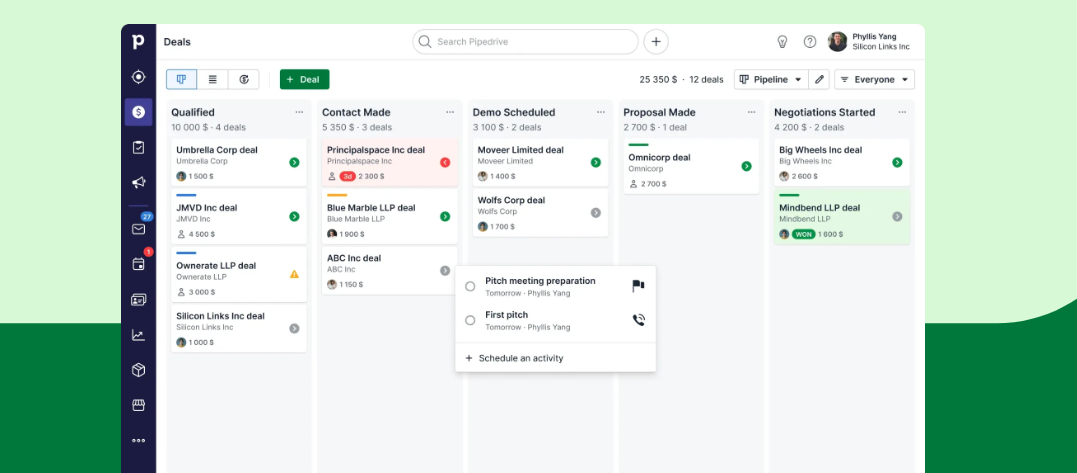Open Campaigns megaphone icon in sidebar
The width and height of the screenshot is (1077, 473).
[x=138, y=182]
